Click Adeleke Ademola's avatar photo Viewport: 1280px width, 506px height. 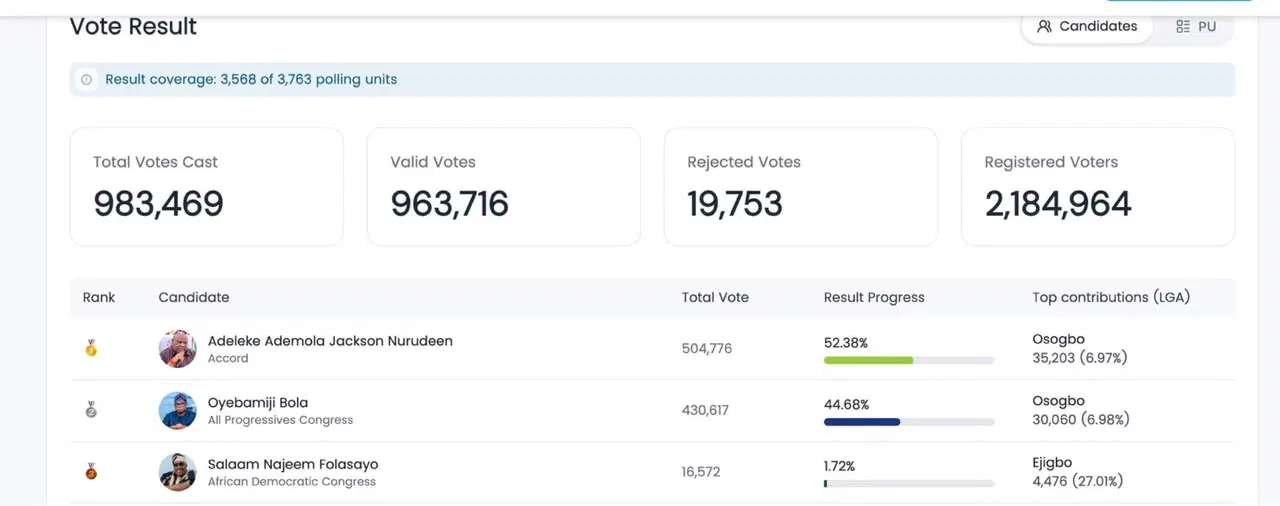coord(178,349)
